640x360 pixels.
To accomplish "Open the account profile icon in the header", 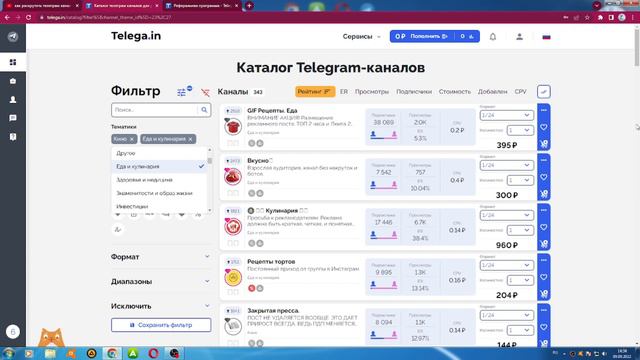I will [519, 37].
